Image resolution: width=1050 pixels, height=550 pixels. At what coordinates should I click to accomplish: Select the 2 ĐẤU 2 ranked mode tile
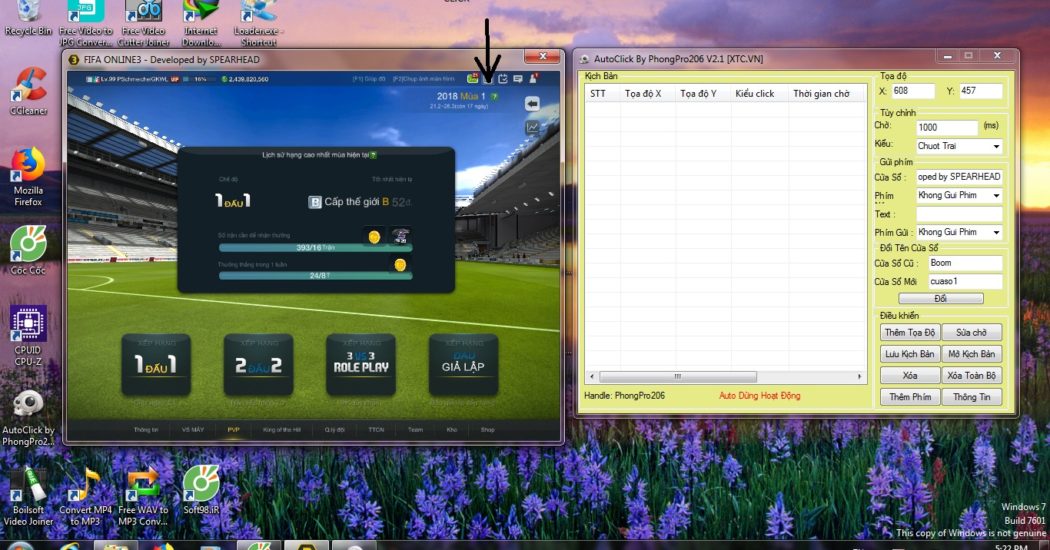(258, 364)
